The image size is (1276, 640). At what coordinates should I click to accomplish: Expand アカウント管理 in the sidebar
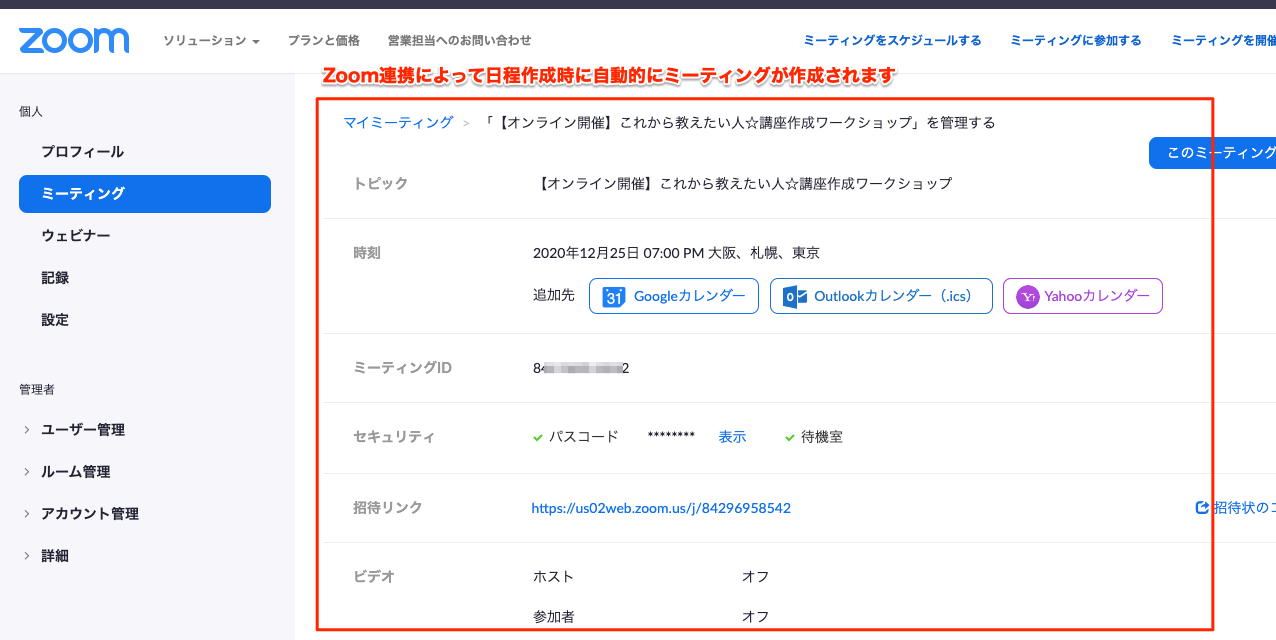pyautogui.click(x=81, y=514)
